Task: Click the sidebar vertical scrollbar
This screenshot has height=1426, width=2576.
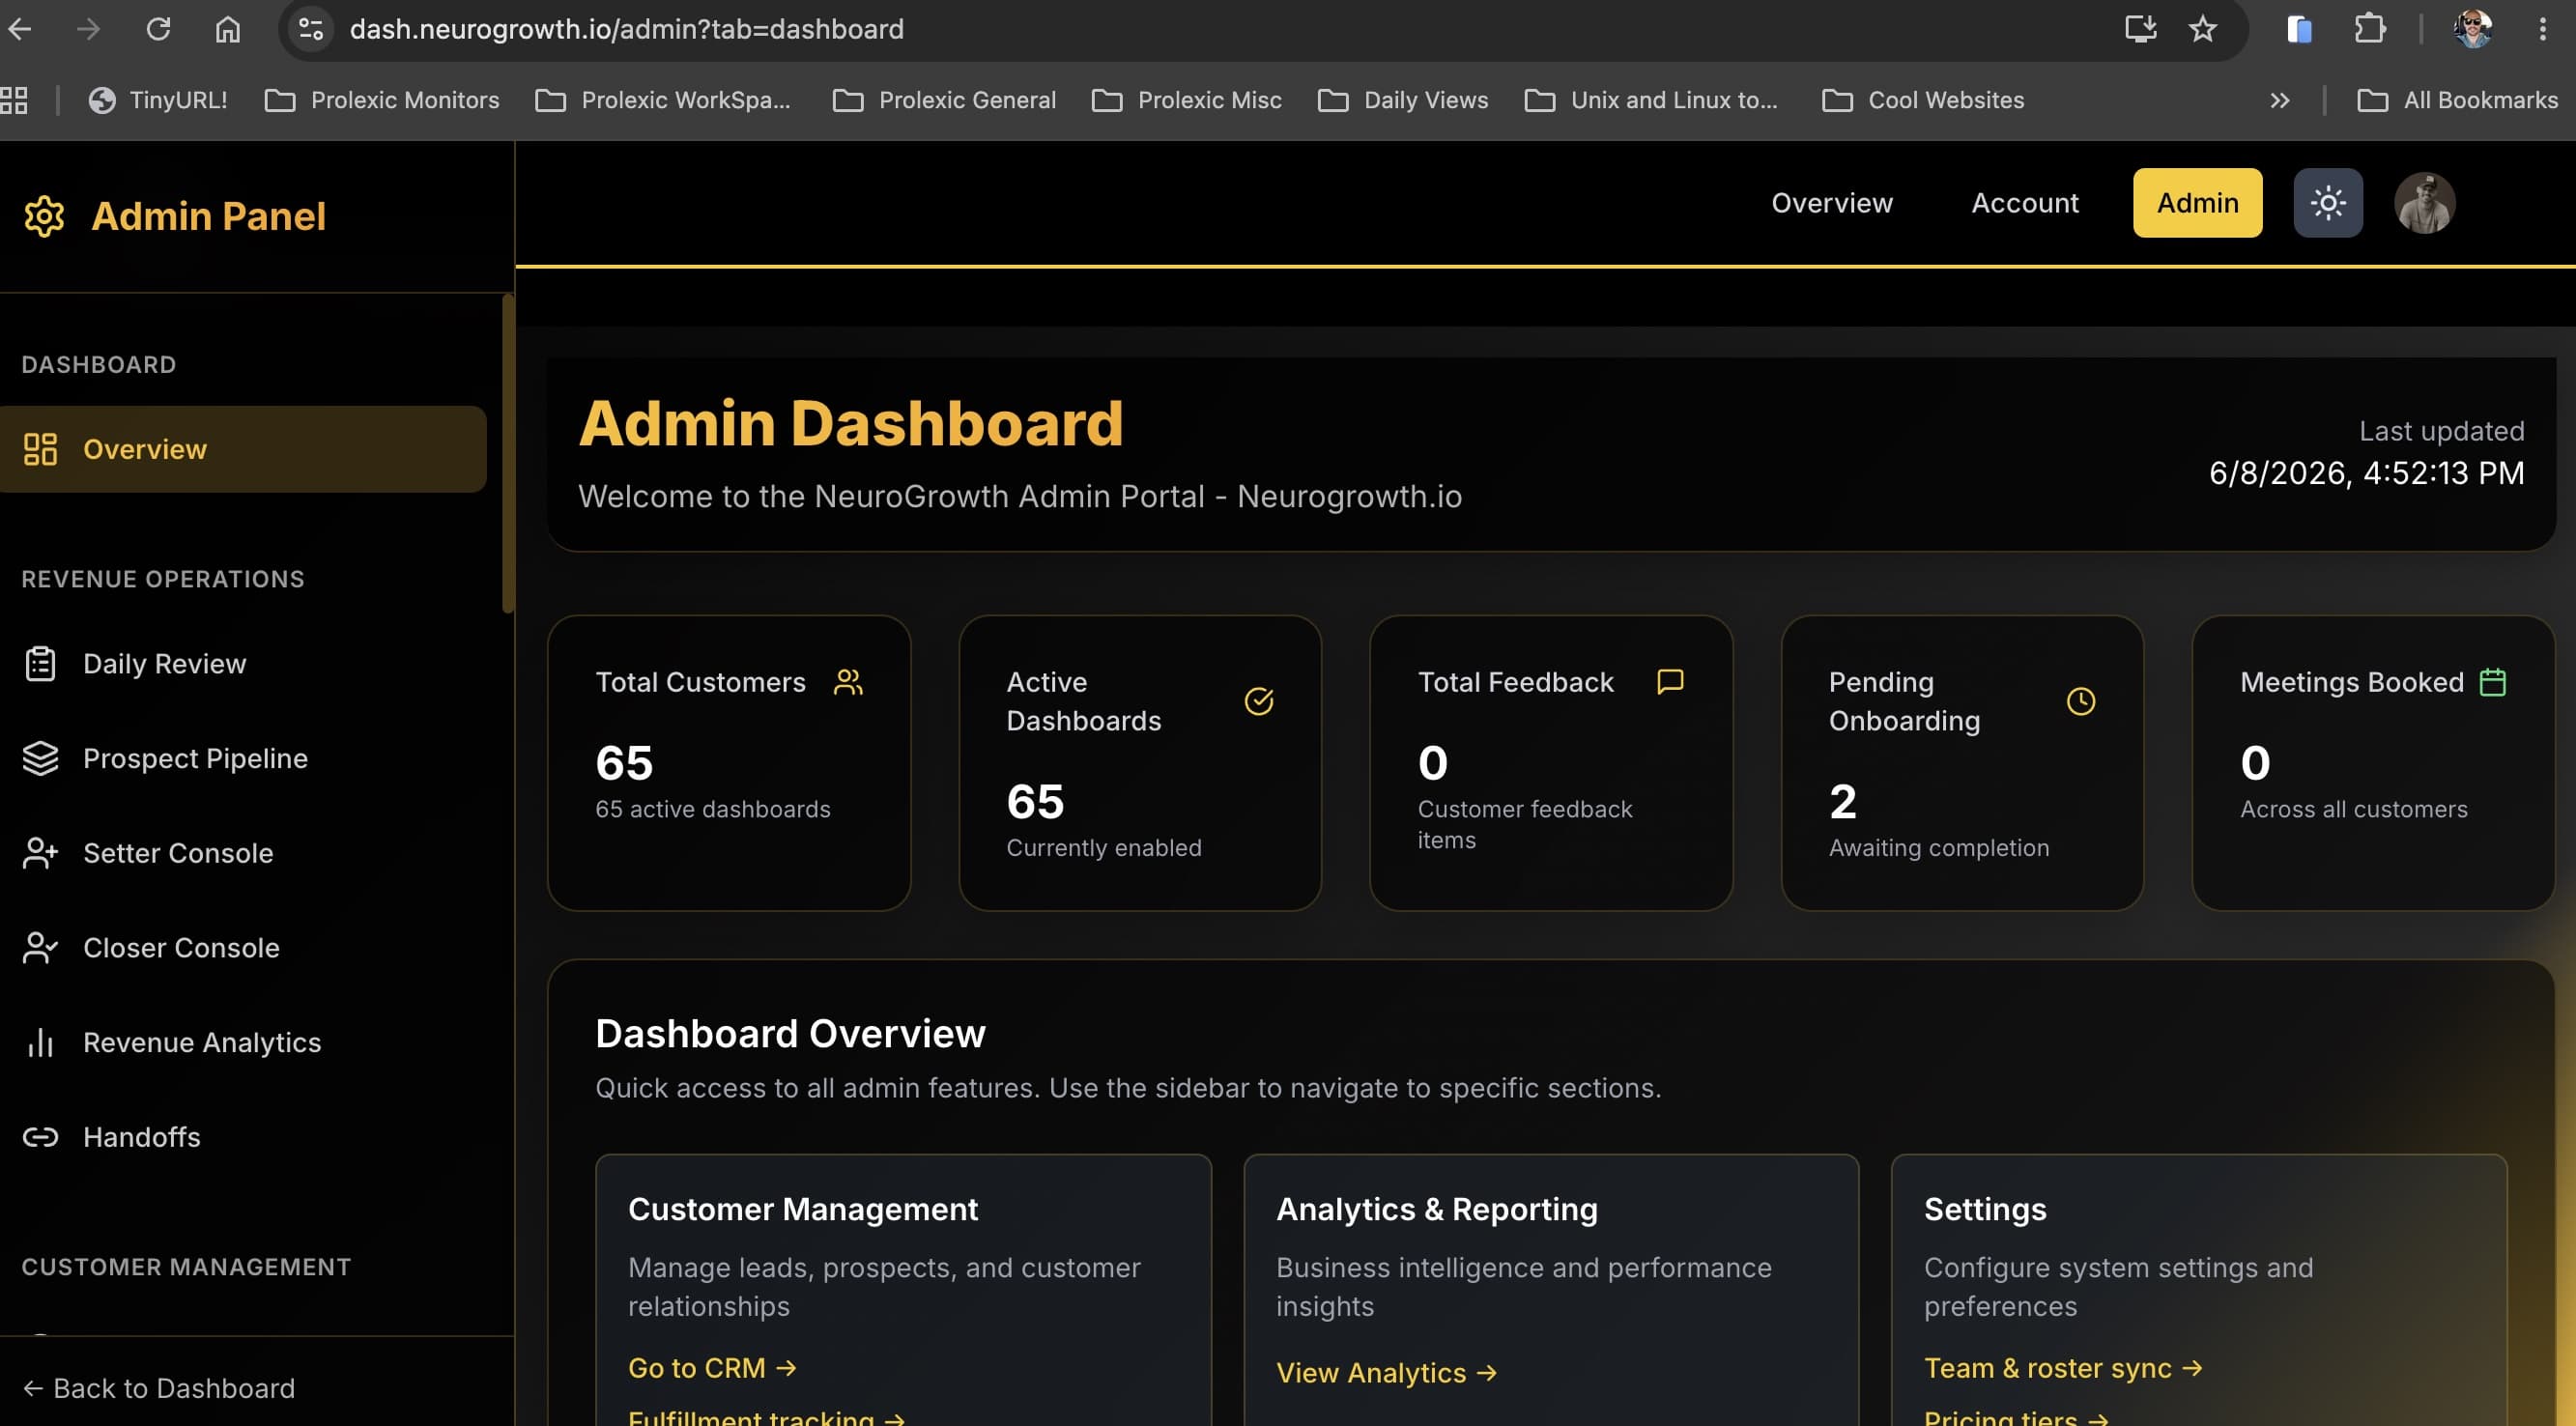Action: click(508, 453)
